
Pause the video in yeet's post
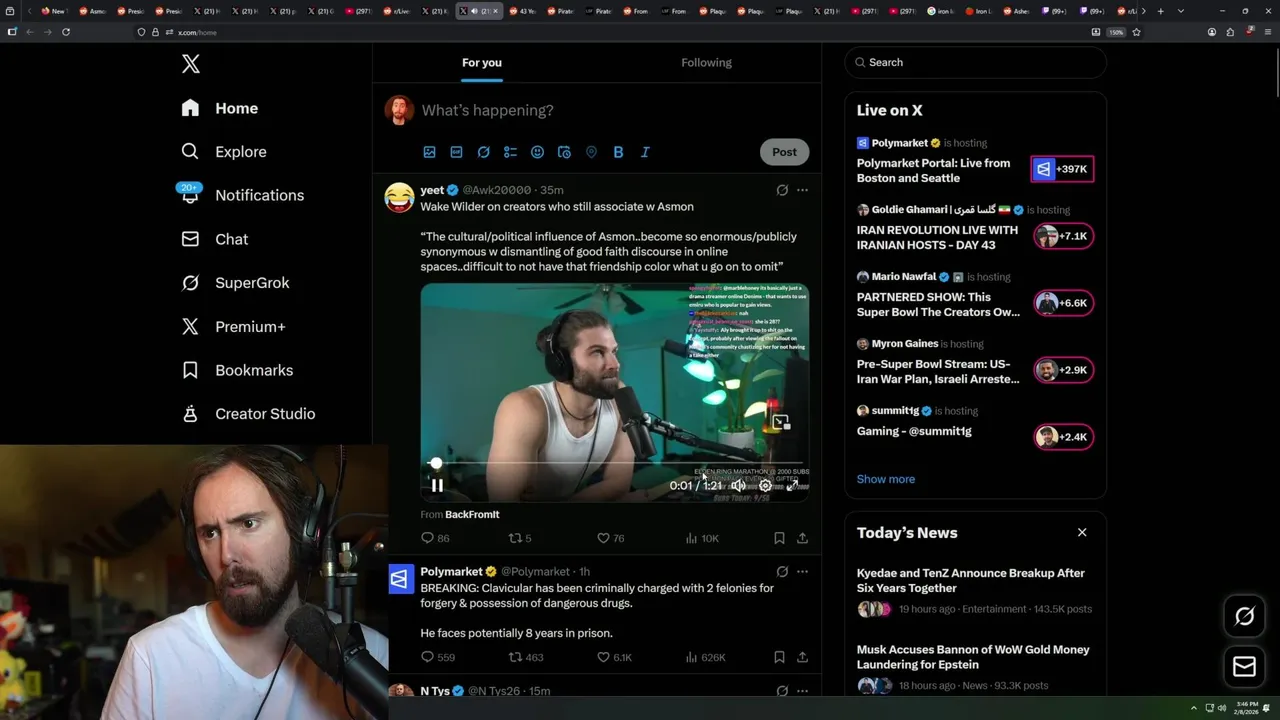[x=437, y=485]
